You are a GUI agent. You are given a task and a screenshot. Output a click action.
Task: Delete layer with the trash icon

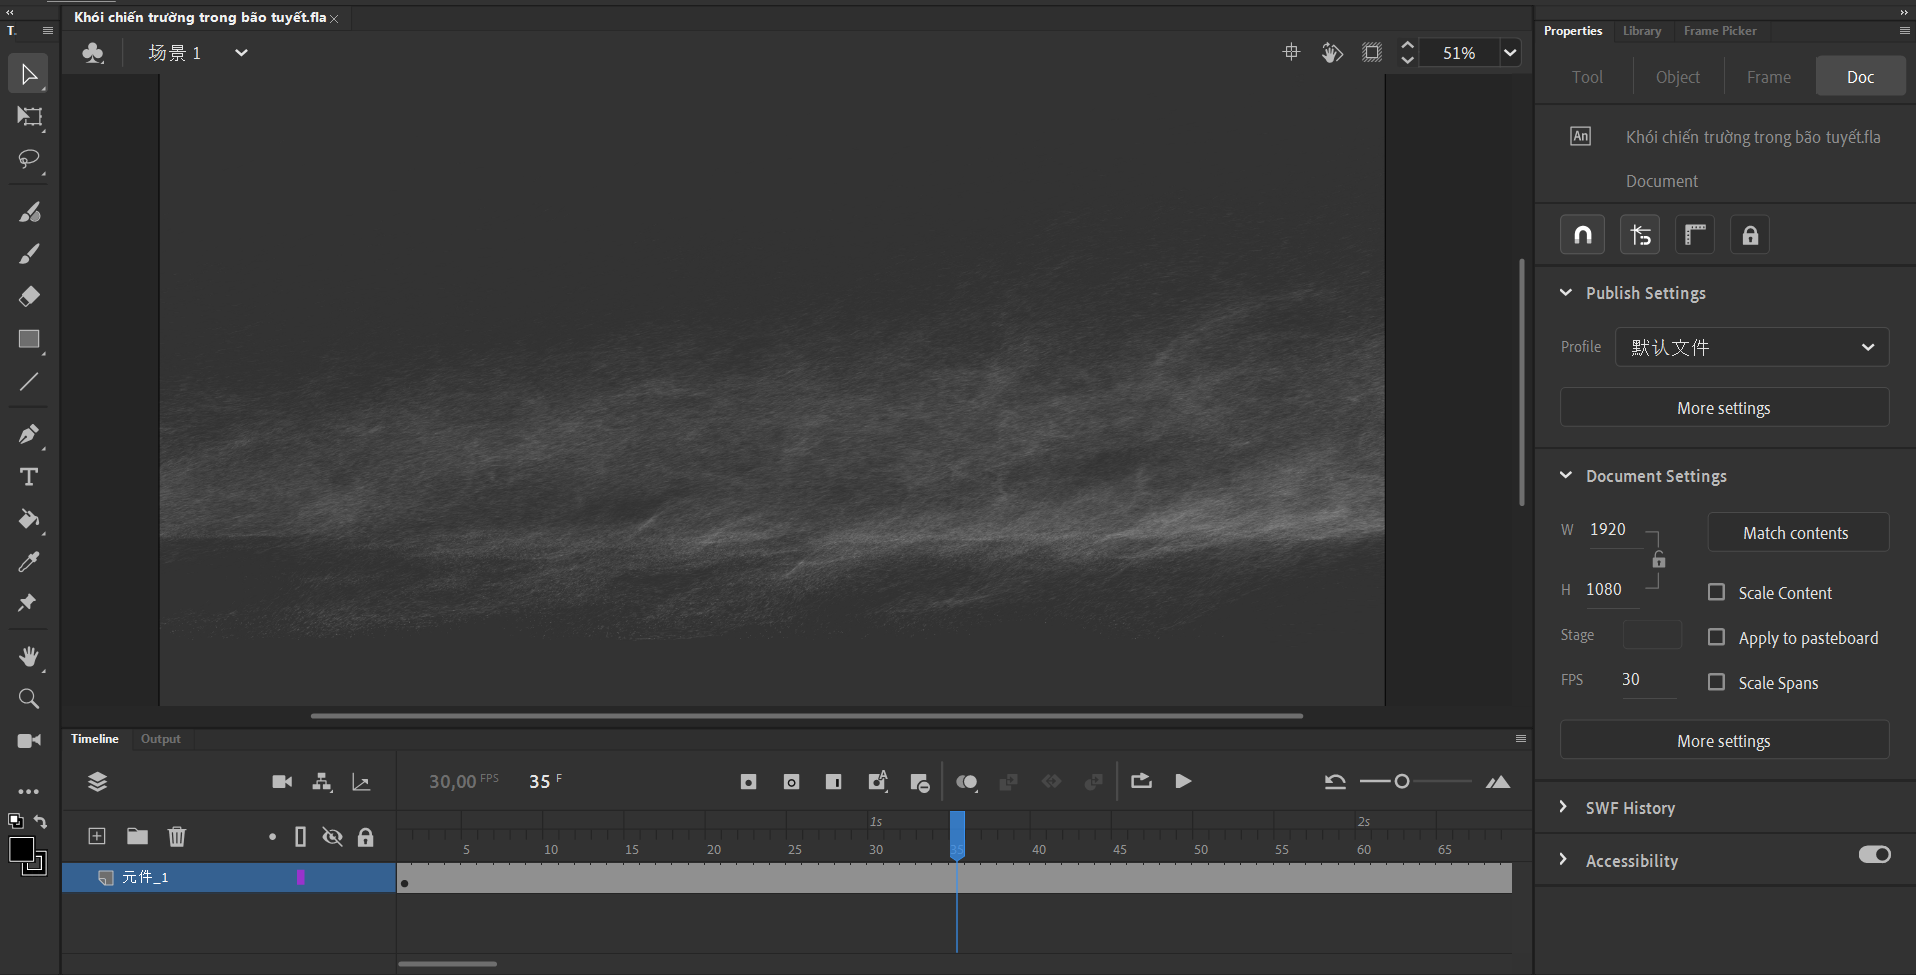[177, 836]
